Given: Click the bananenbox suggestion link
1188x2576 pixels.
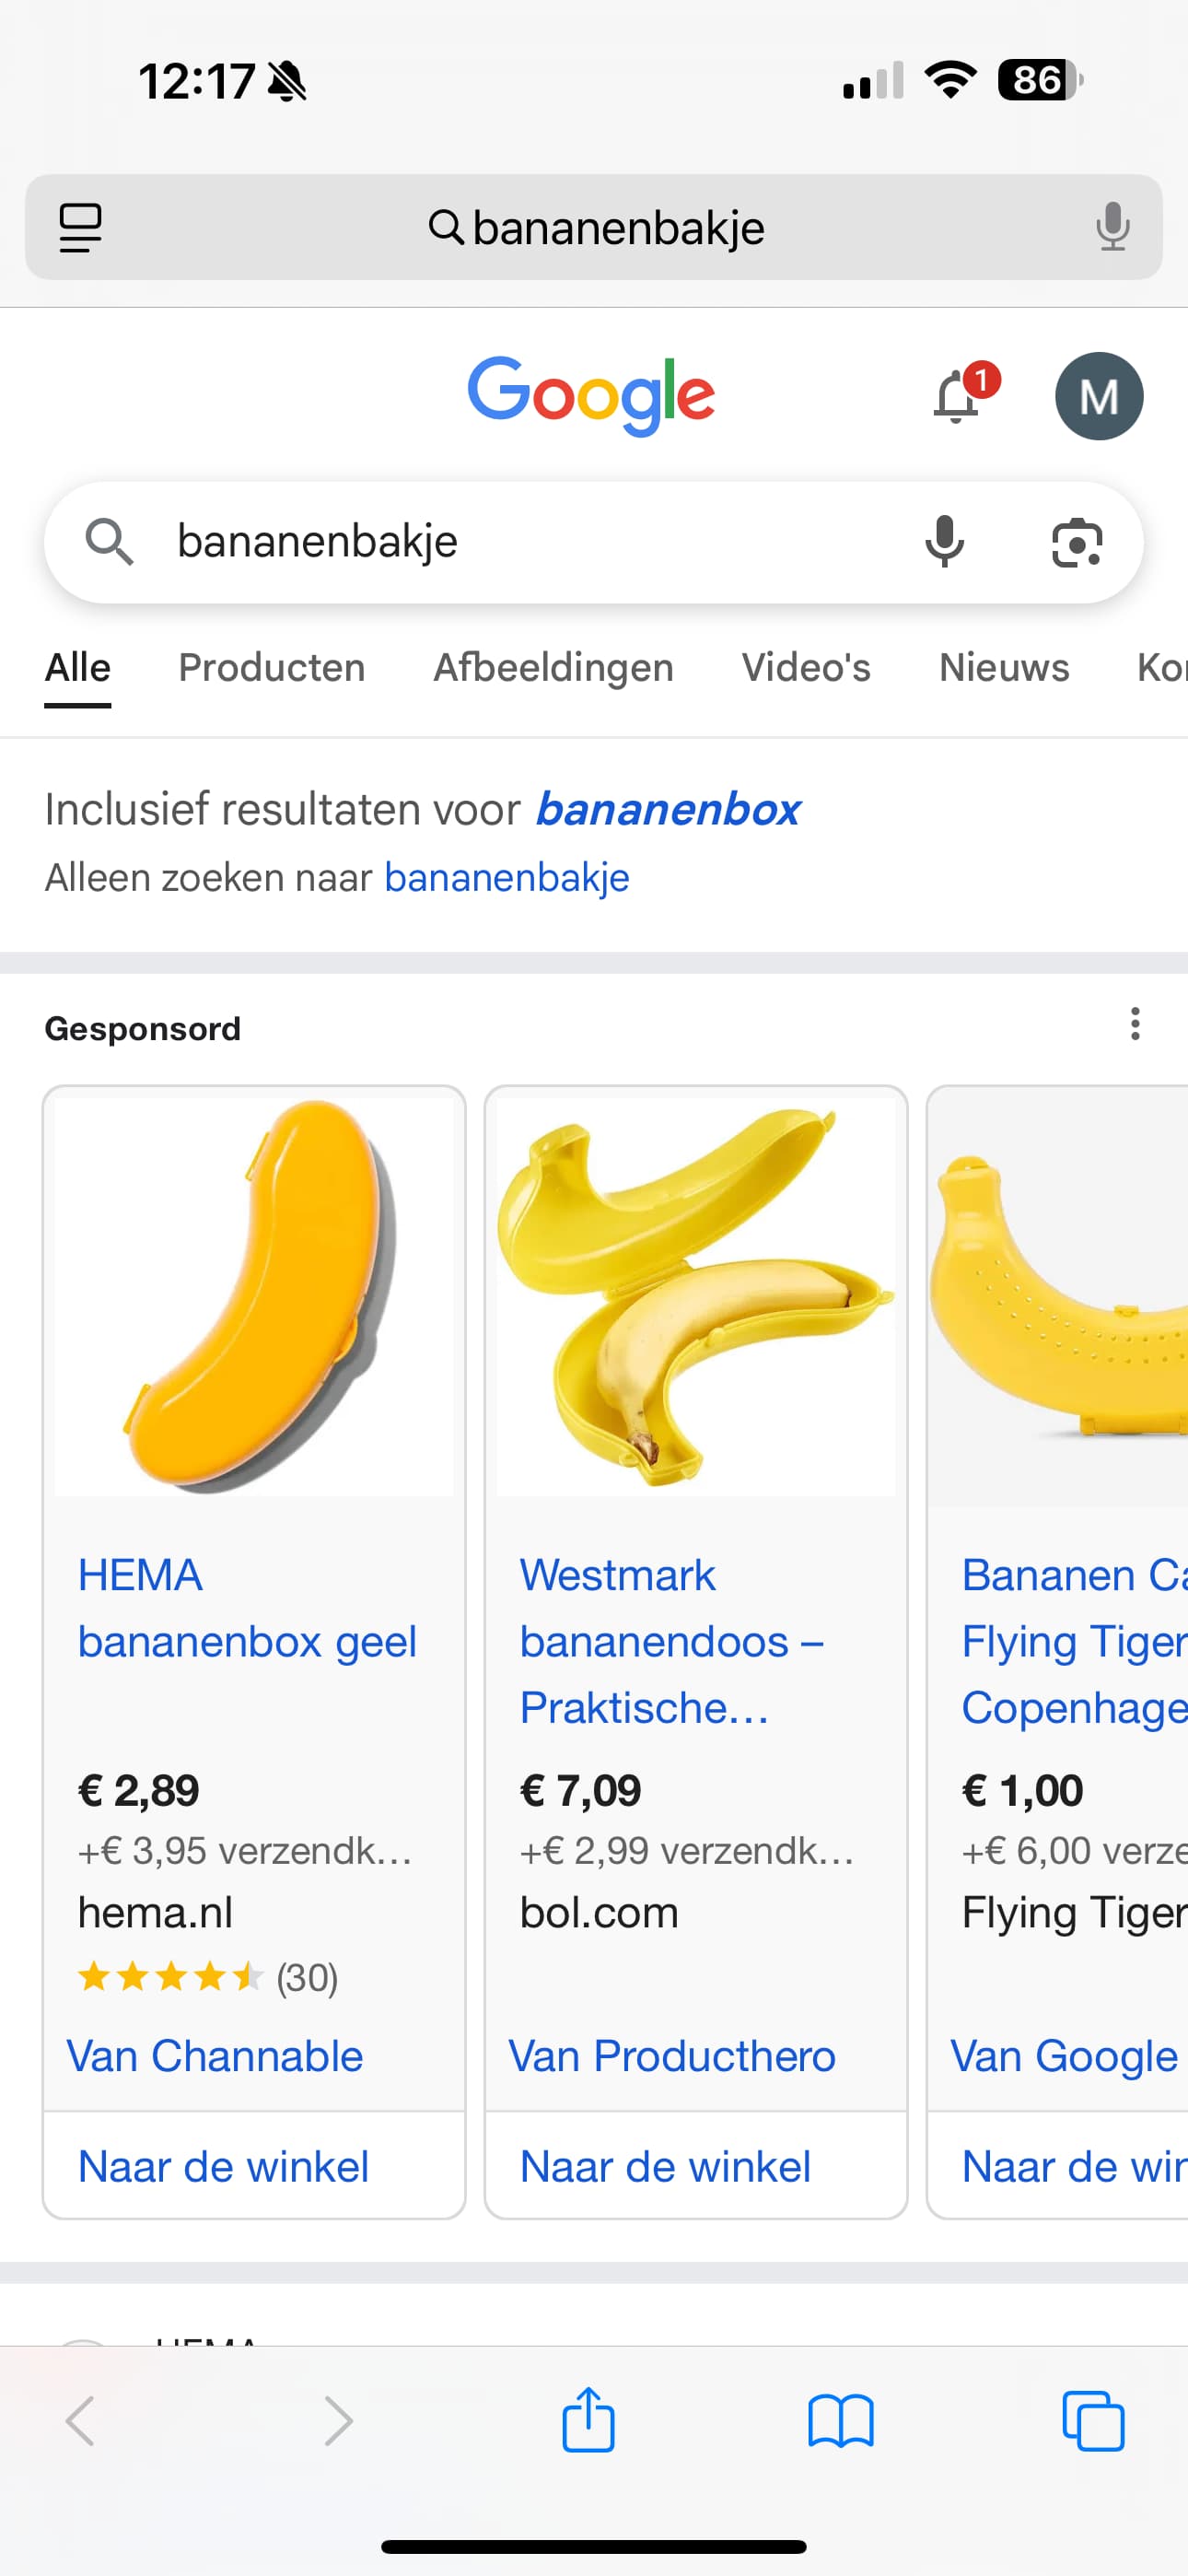Looking at the screenshot, I should pyautogui.click(x=667, y=809).
